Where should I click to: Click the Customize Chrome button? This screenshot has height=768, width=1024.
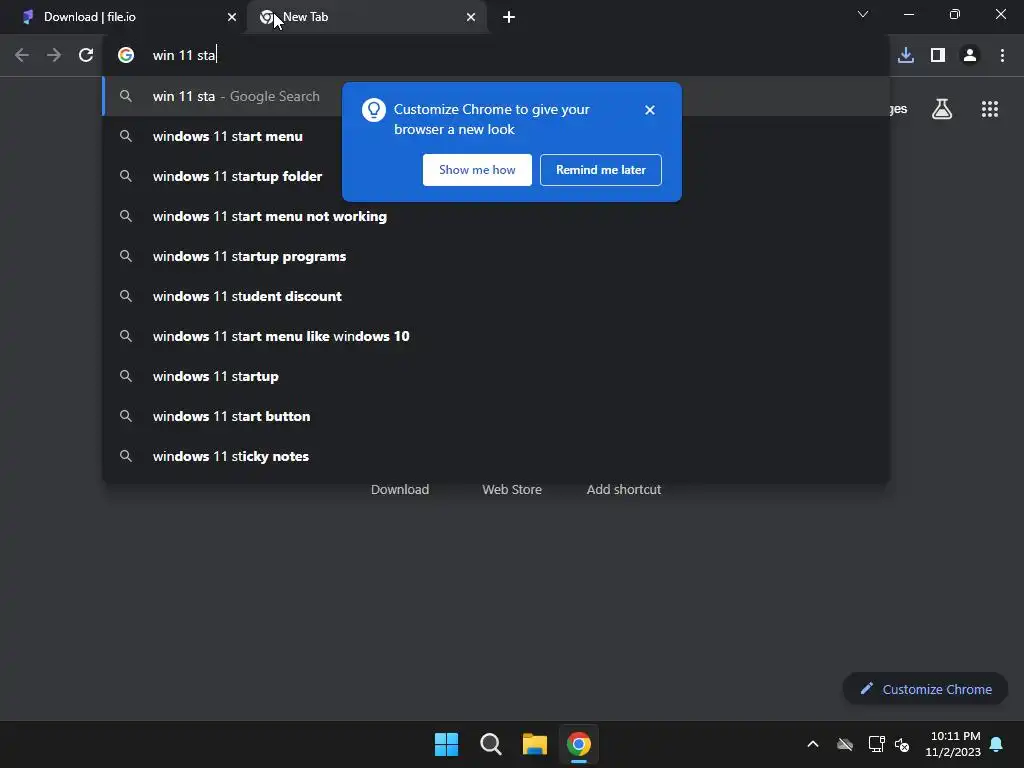(925, 689)
